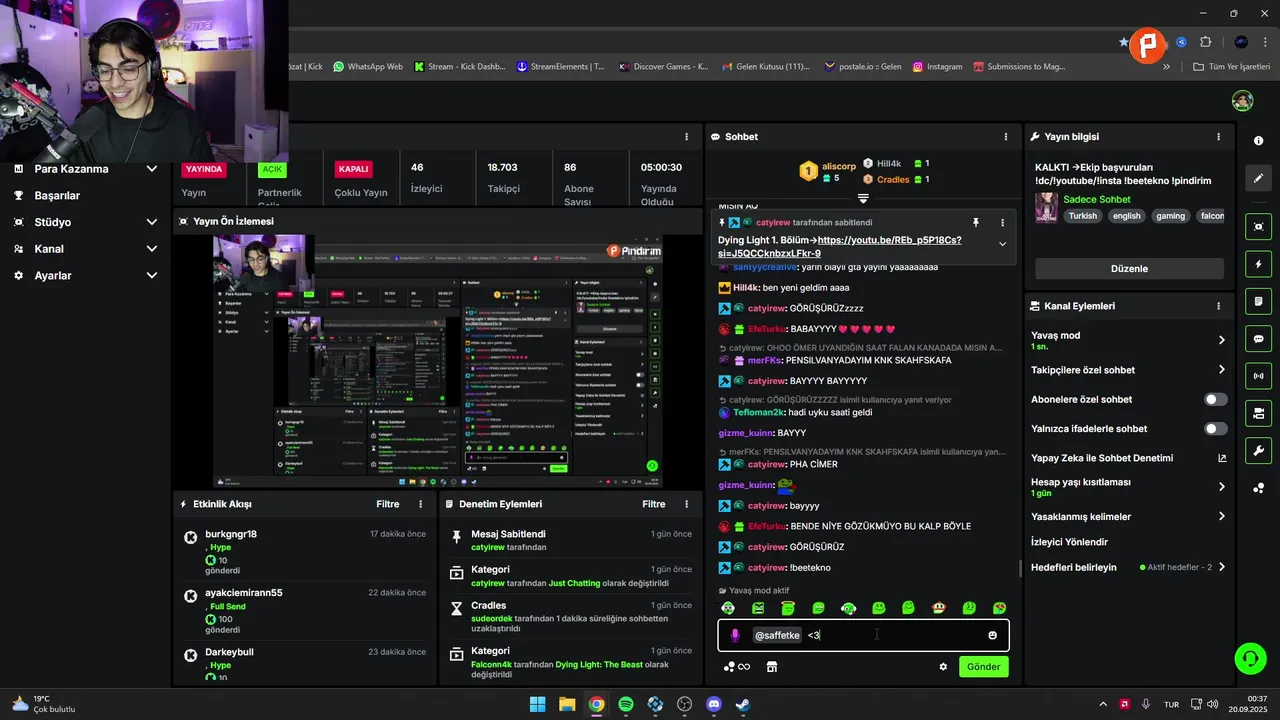Click the Turkish tag chip
The width and height of the screenshot is (1280, 720).
[1082, 216]
